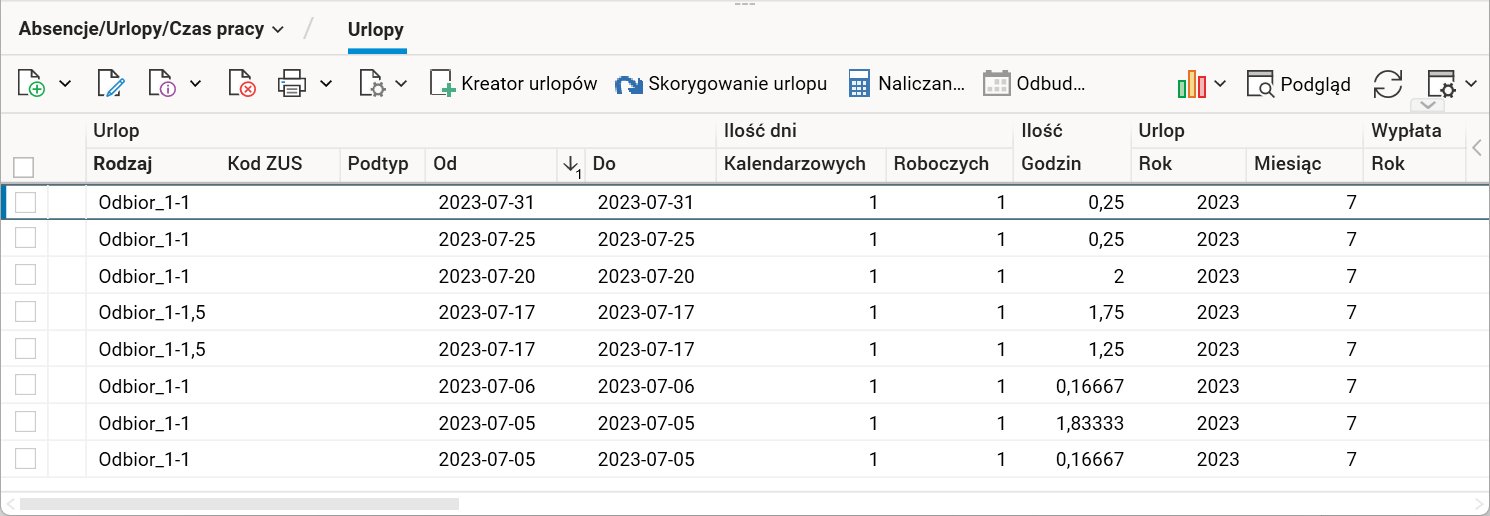The image size is (1490, 516).
Task: Click the document info icon
Action: coord(162,84)
